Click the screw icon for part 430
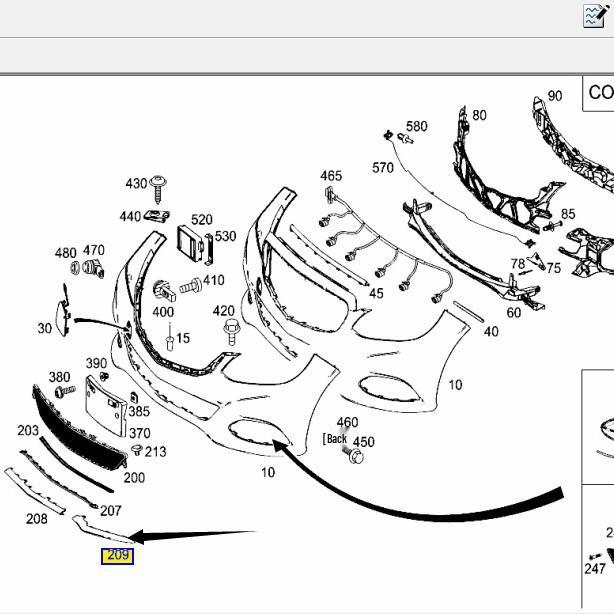The image size is (614, 614). (159, 184)
